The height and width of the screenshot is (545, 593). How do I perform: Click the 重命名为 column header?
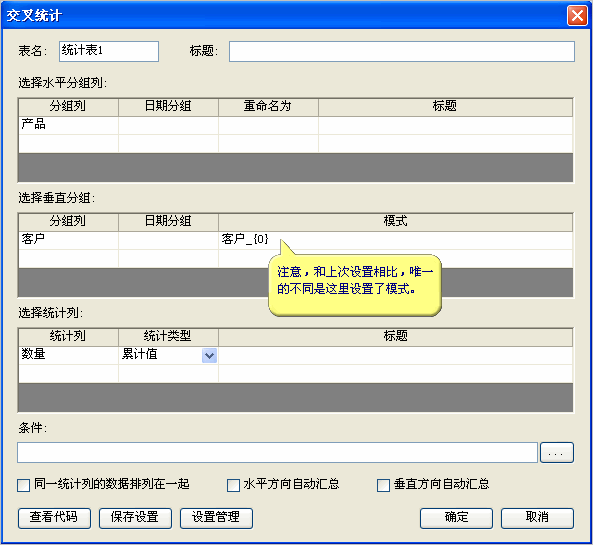pos(268,107)
